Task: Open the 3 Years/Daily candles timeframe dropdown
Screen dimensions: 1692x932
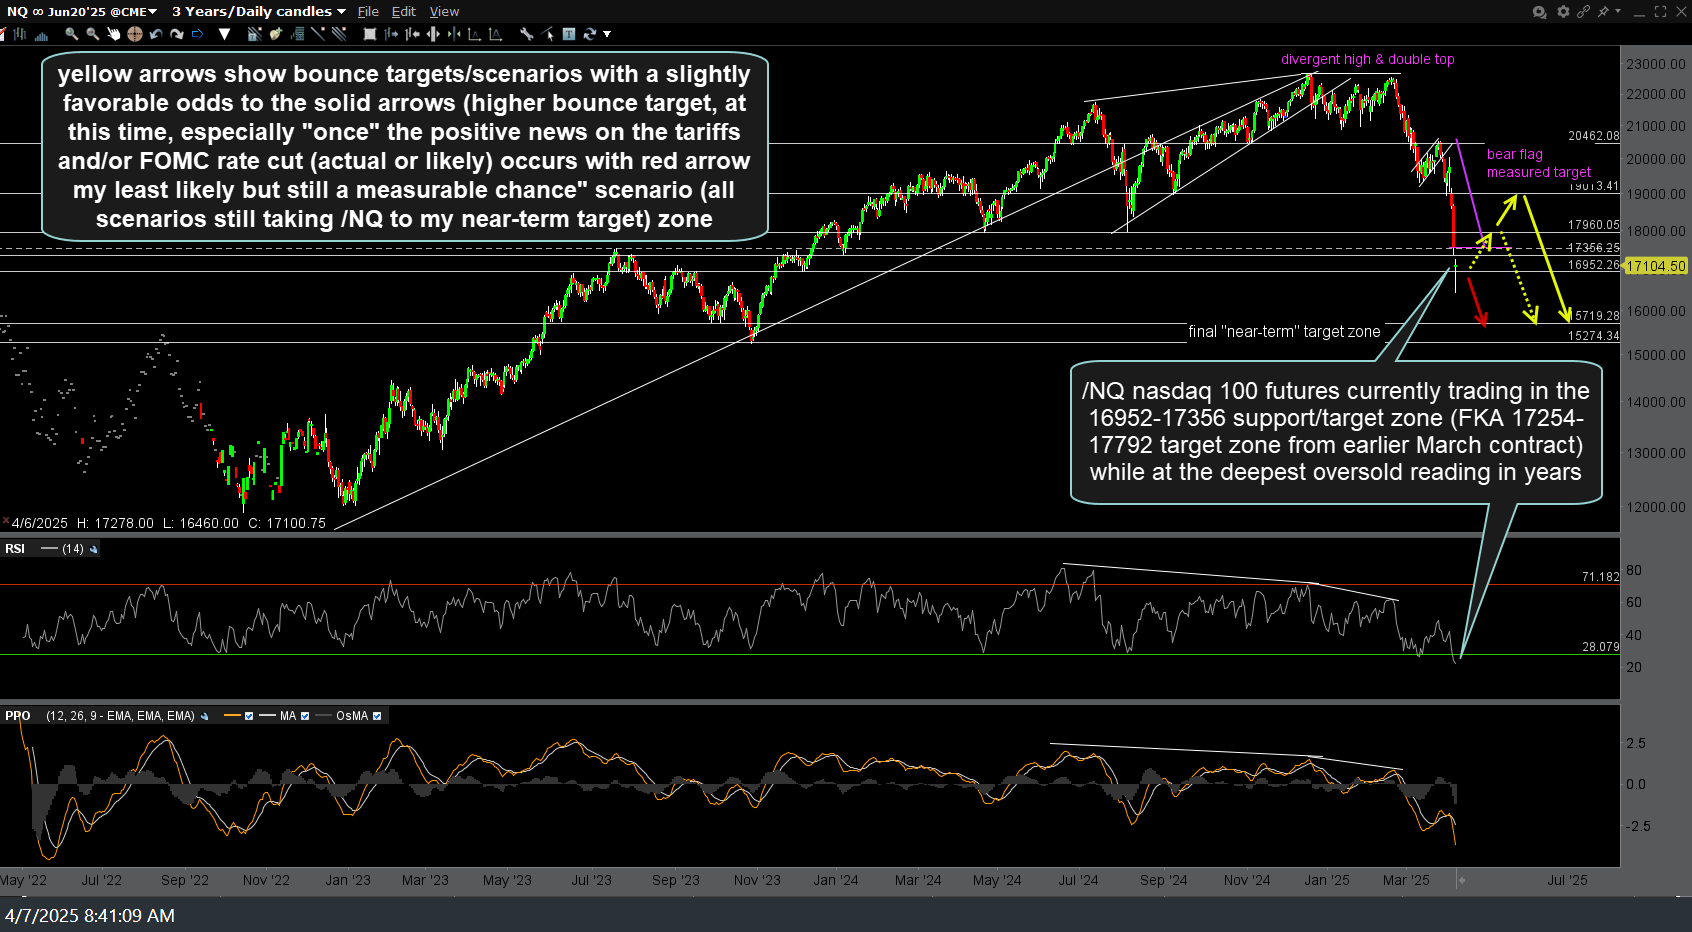Action: pos(340,11)
